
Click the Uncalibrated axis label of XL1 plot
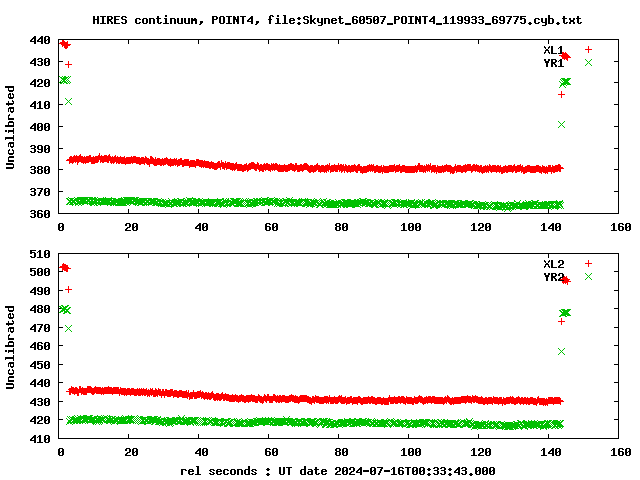(x=10, y=127)
